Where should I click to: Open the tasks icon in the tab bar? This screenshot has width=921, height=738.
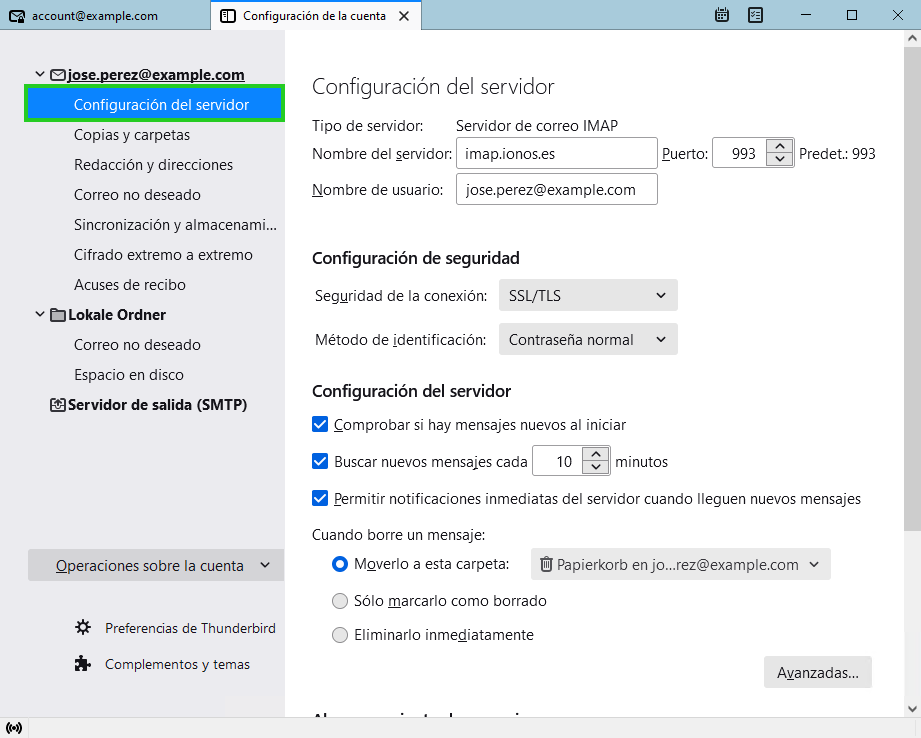[756, 15]
